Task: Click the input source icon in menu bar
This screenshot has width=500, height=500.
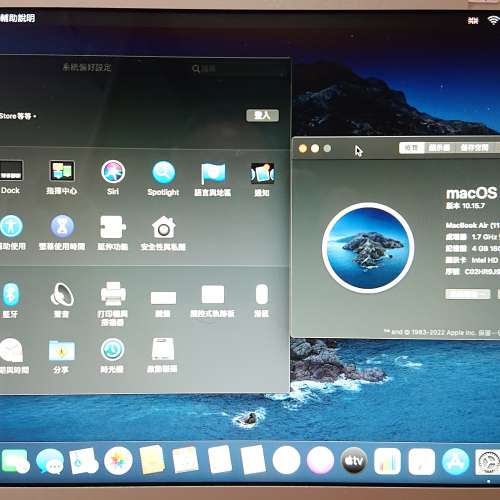Action: 473,21
